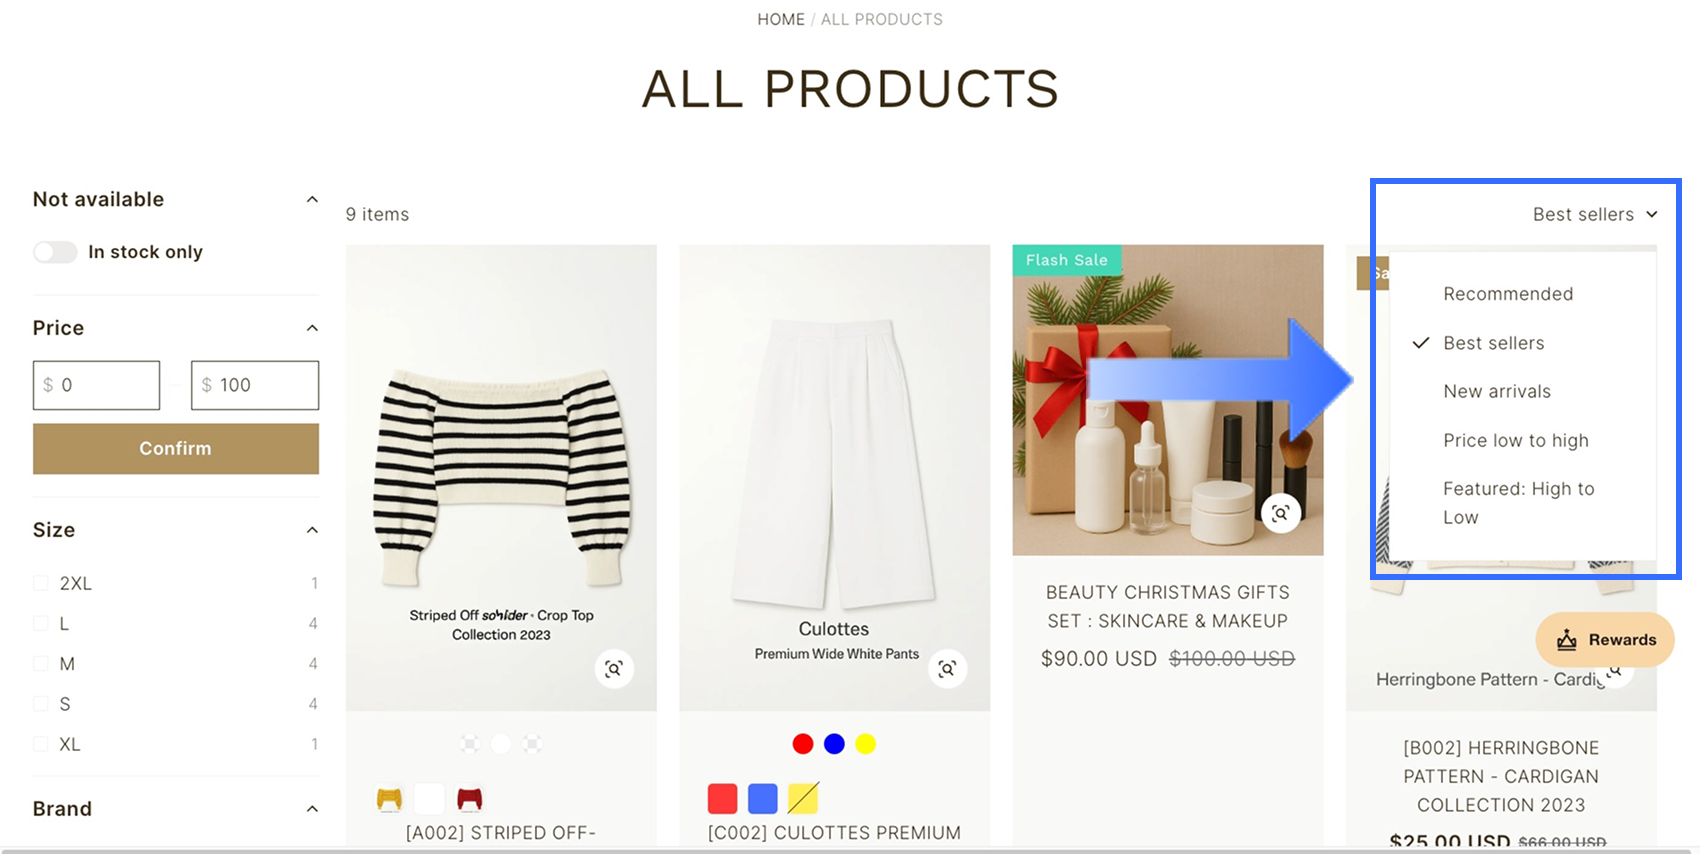Click the crown icon on Rewards button
Viewport: 1700px width, 854px height.
1567,640
